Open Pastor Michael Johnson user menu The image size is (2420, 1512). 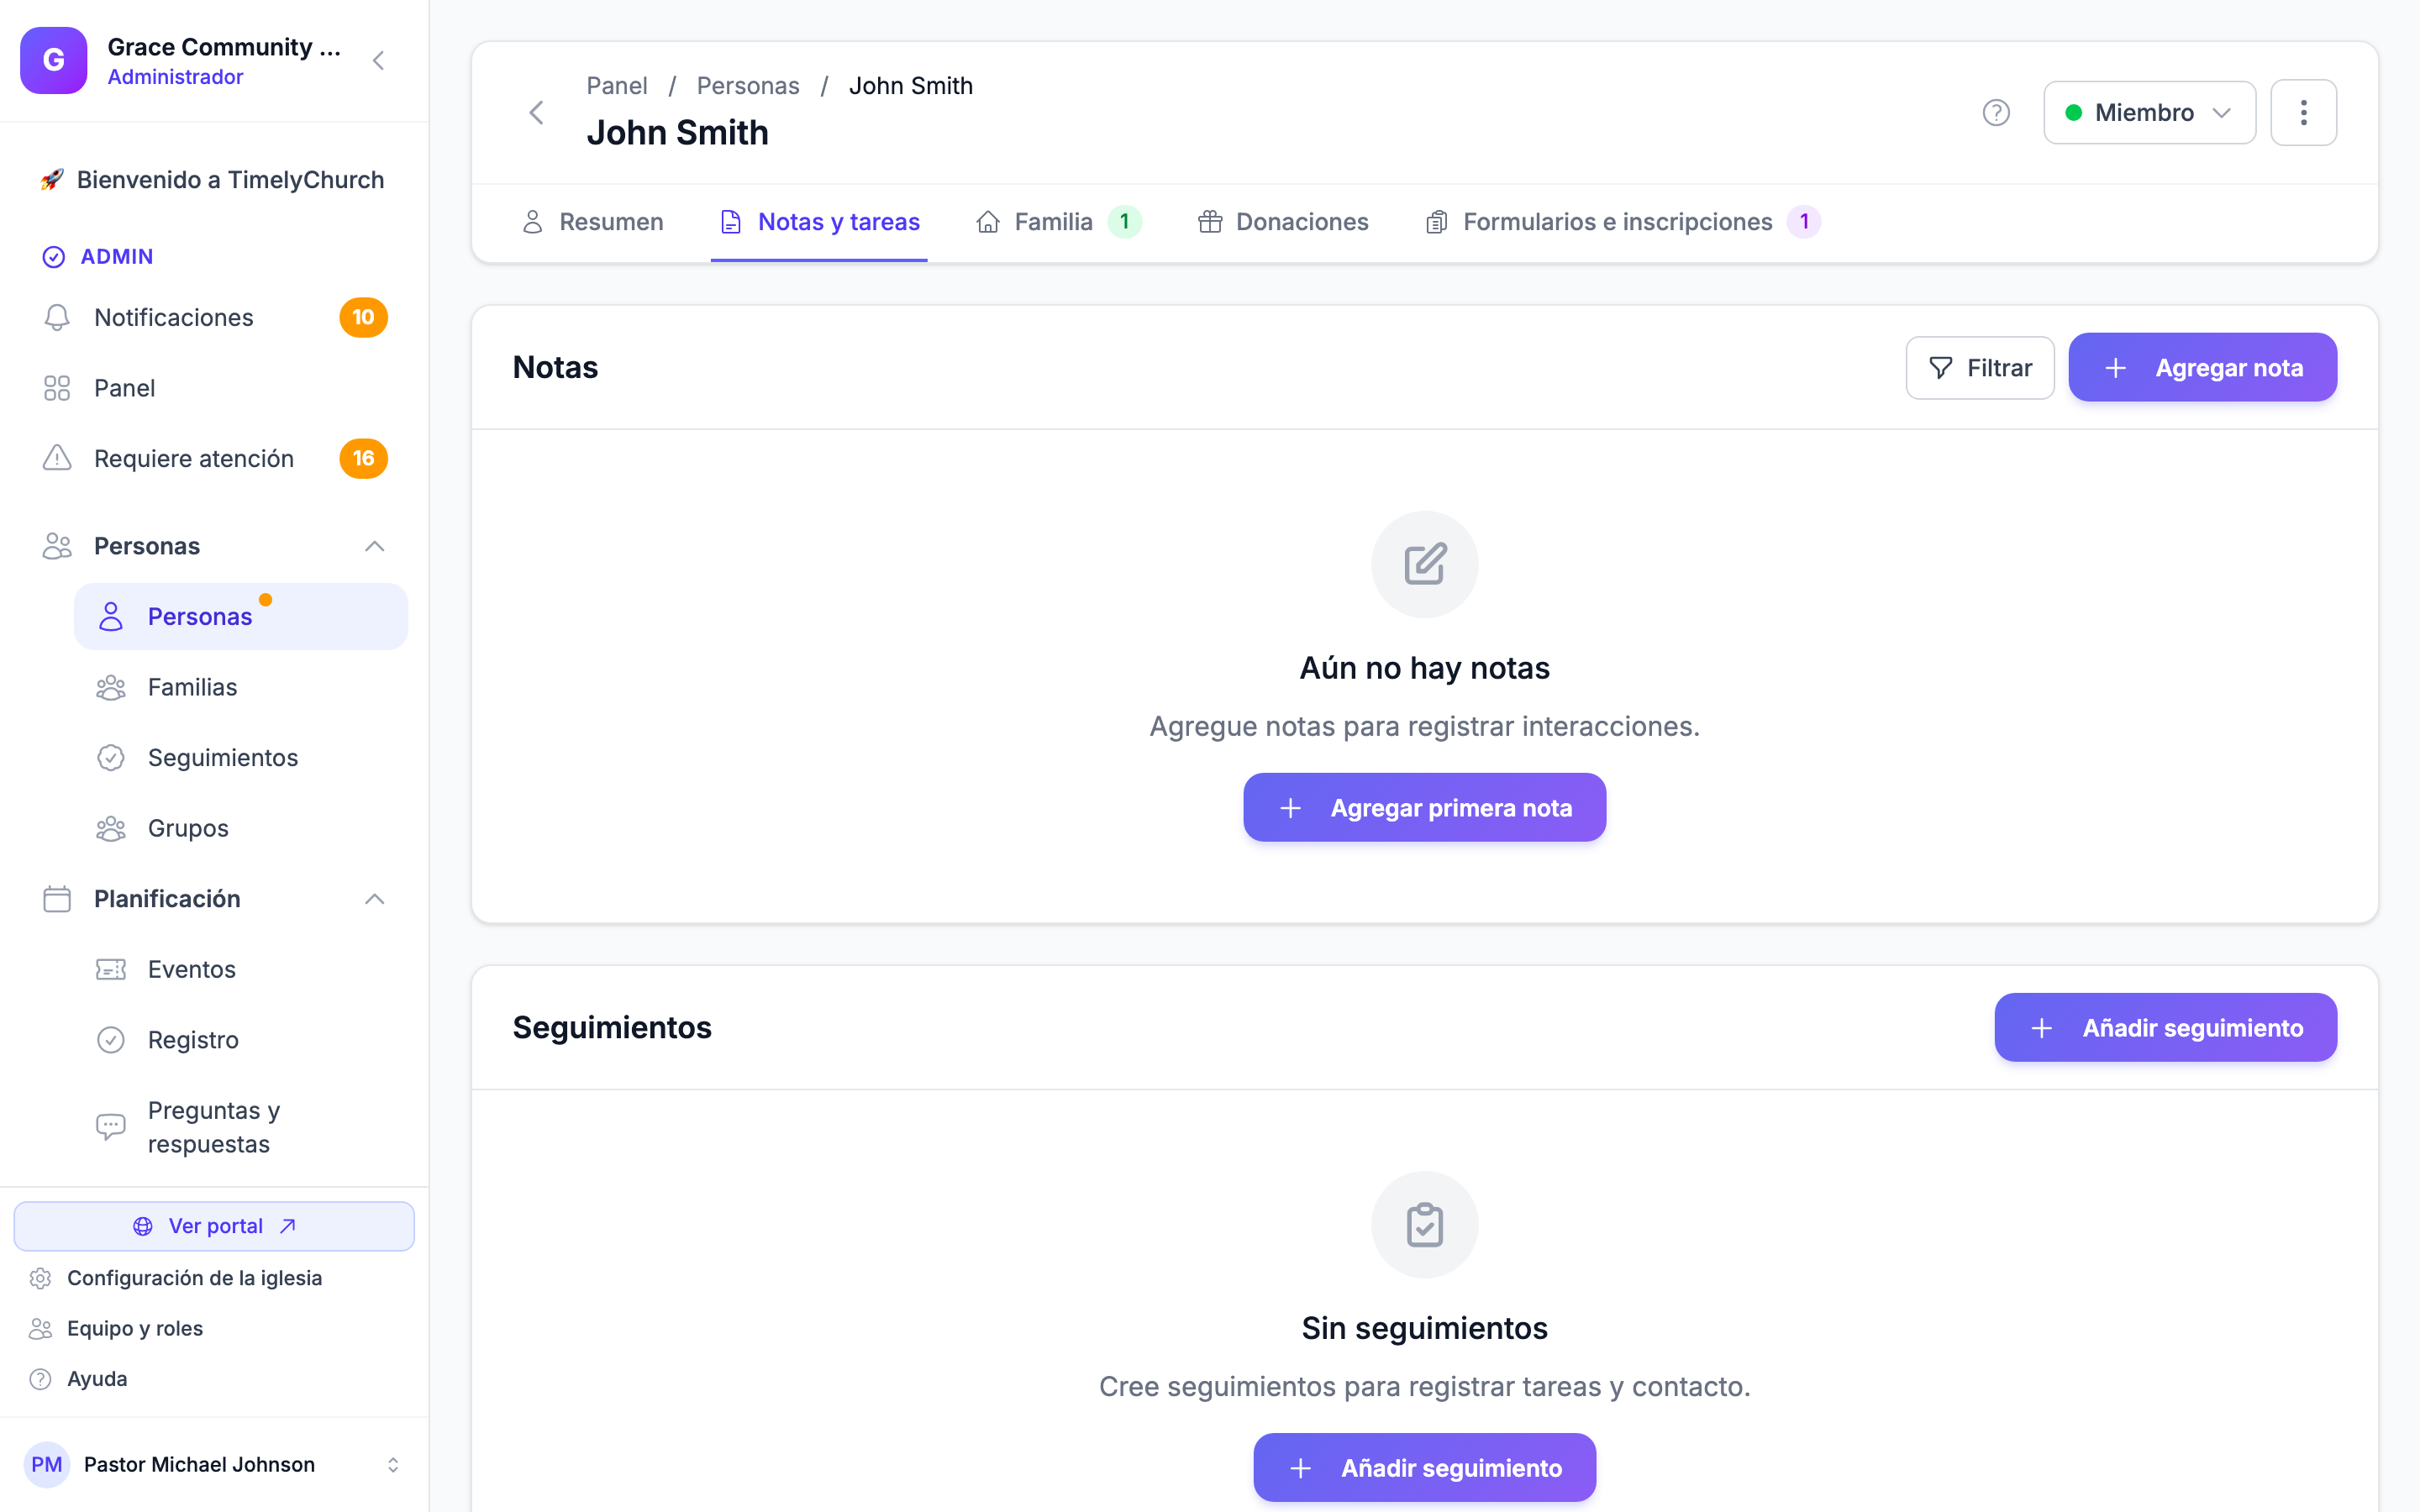coord(214,1465)
